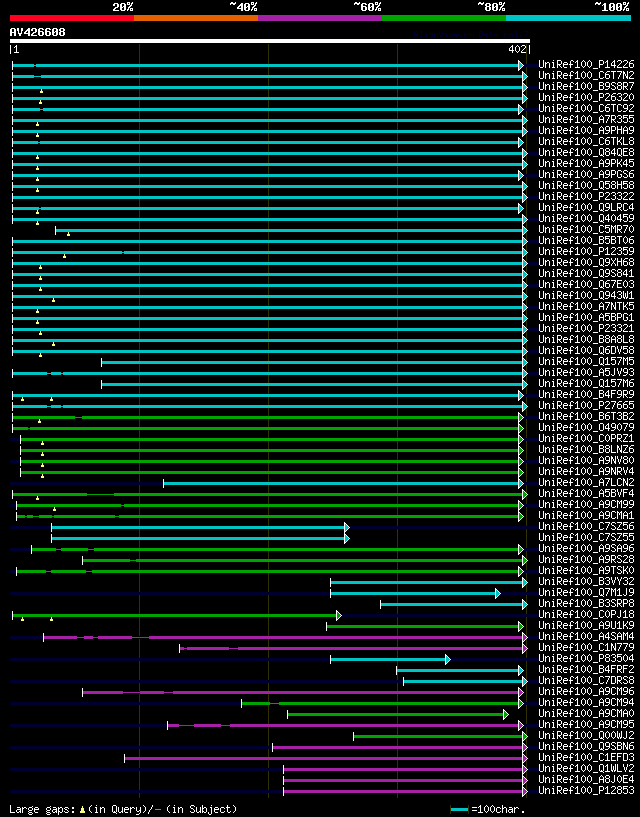The image size is (640, 817).
Task: Select the UniRef100_C7DRS8 label
Action: pos(586,680)
